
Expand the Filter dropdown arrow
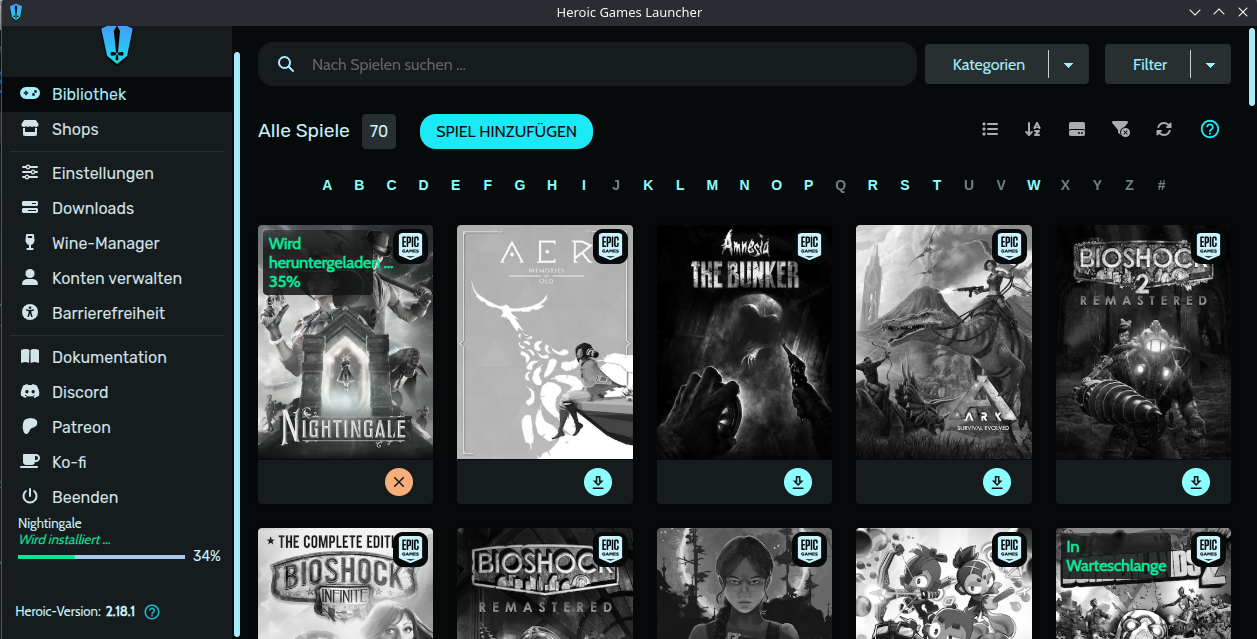pyautogui.click(x=1211, y=64)
